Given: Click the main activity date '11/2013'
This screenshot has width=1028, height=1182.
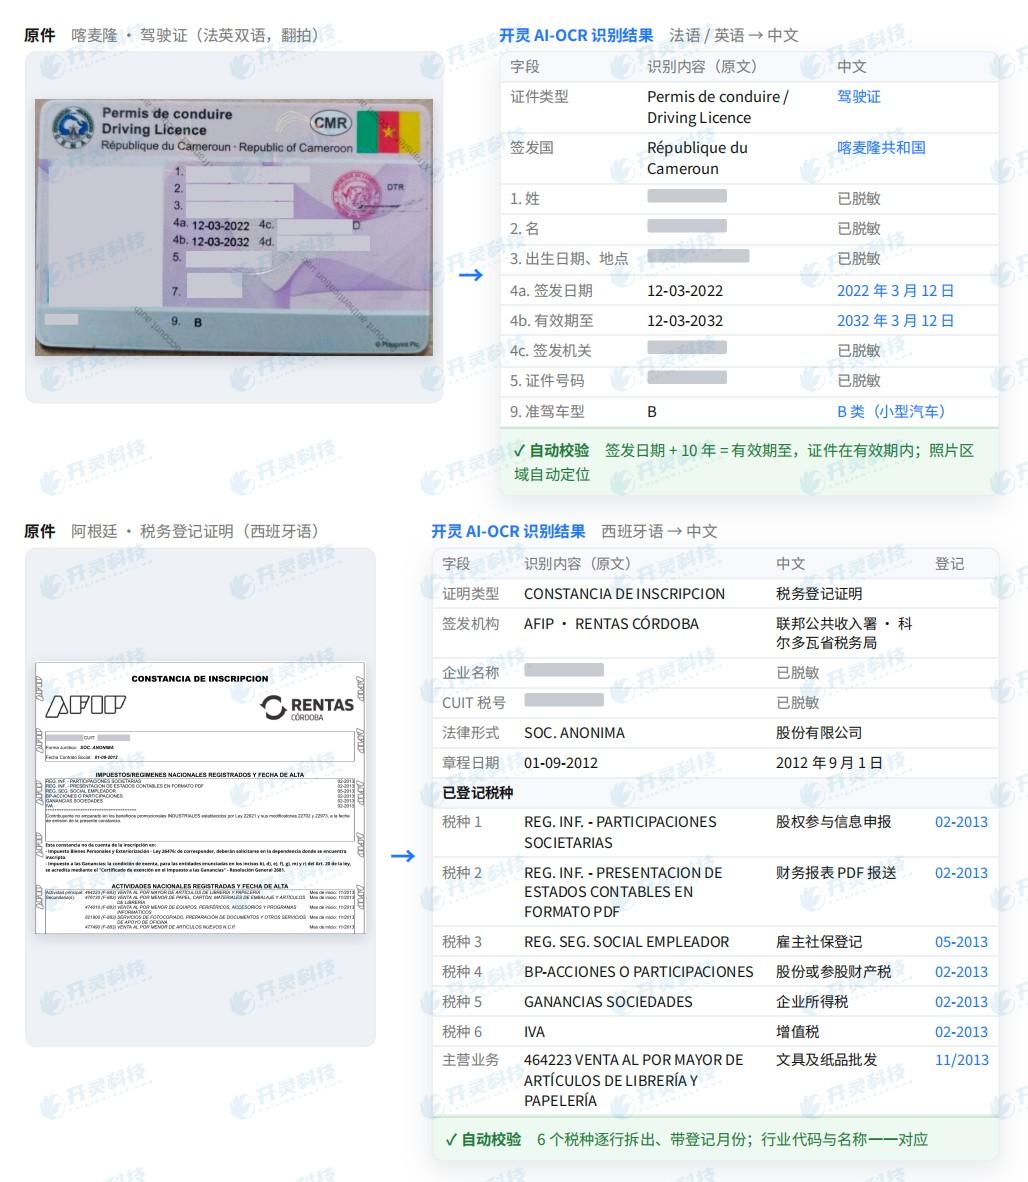Looking at the screenshot, I should pyautogui.click(x=962, y=1060).
